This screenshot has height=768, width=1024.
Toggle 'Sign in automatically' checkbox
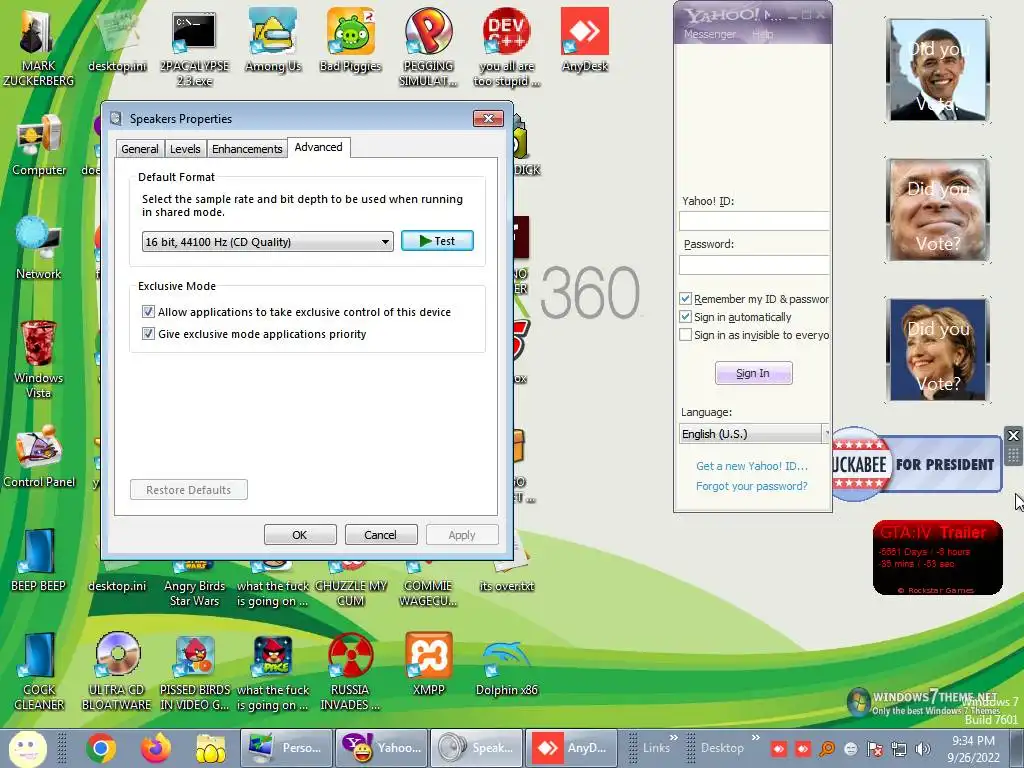(685, 317)
